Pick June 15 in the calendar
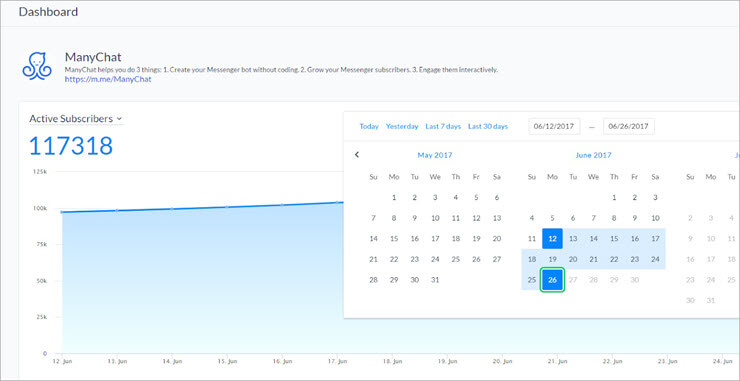This screenshot has height=381, width=740. click(x=614, y=239)
